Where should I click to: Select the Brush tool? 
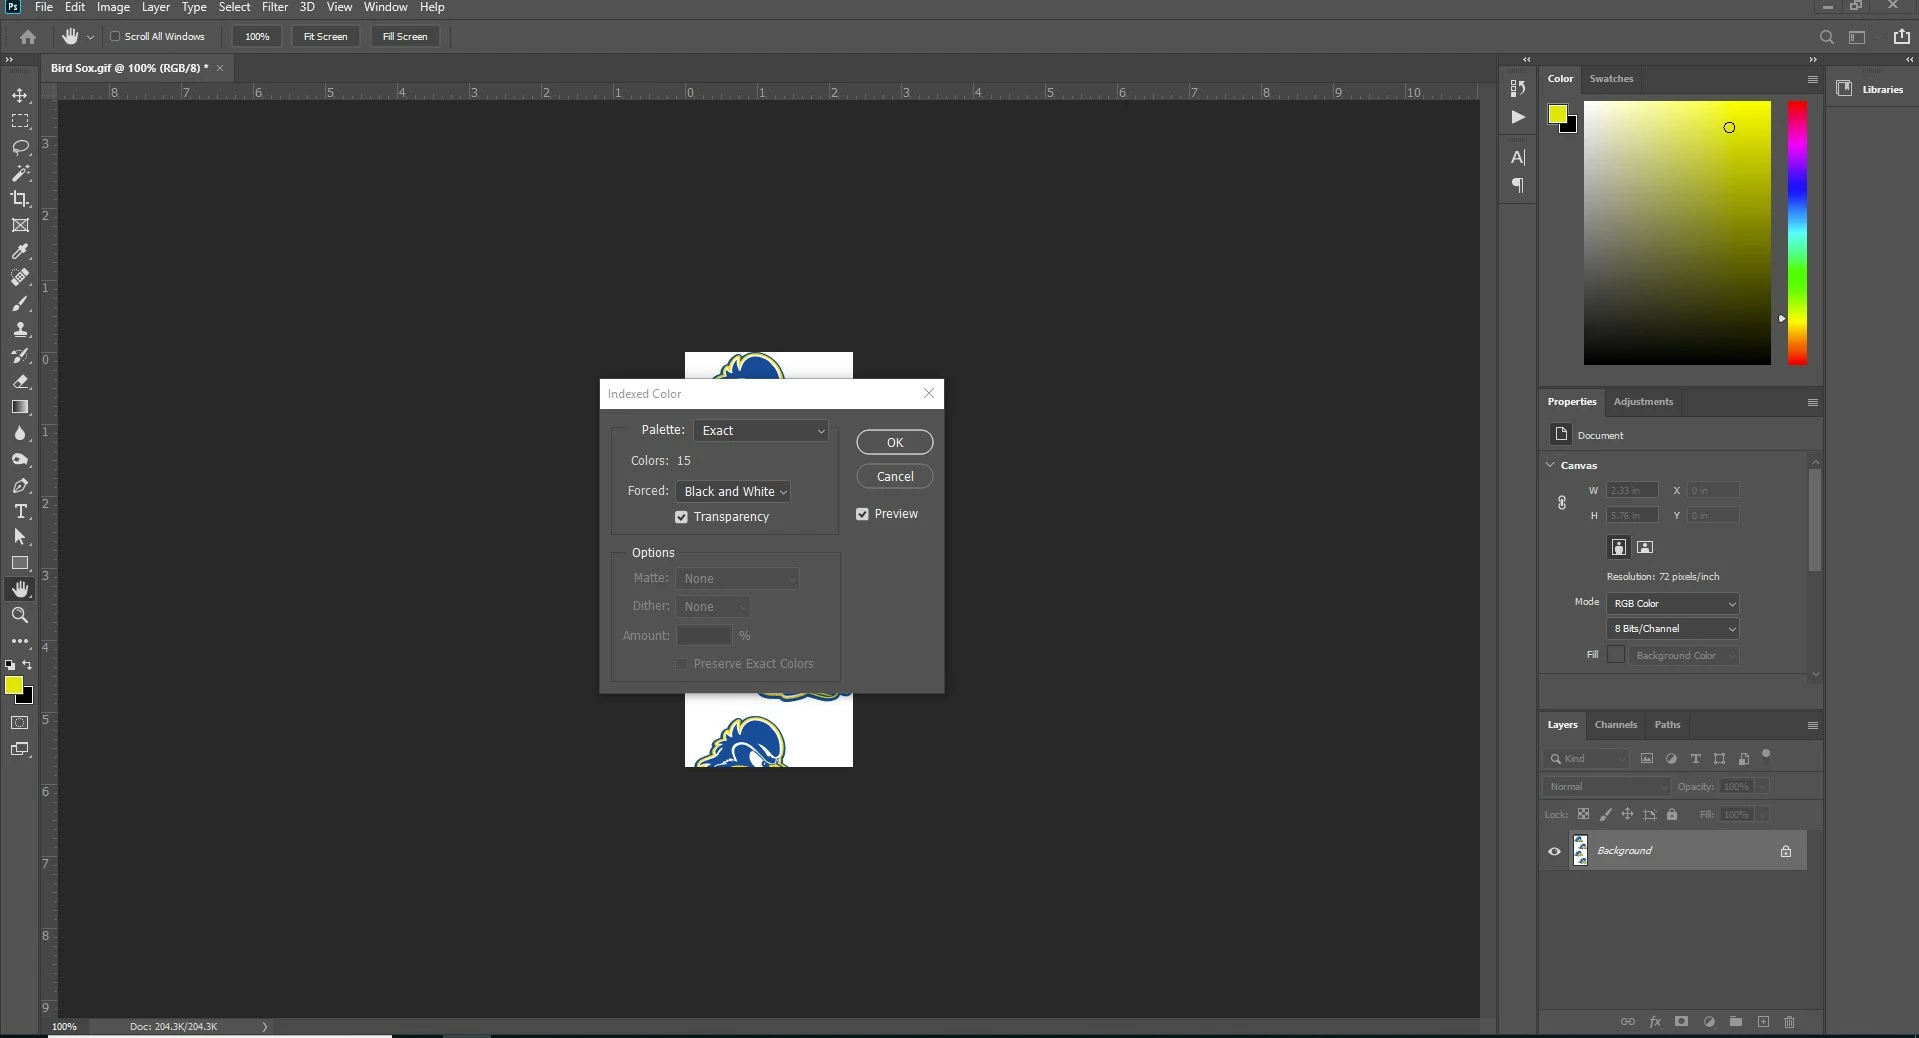click(20, 303)
